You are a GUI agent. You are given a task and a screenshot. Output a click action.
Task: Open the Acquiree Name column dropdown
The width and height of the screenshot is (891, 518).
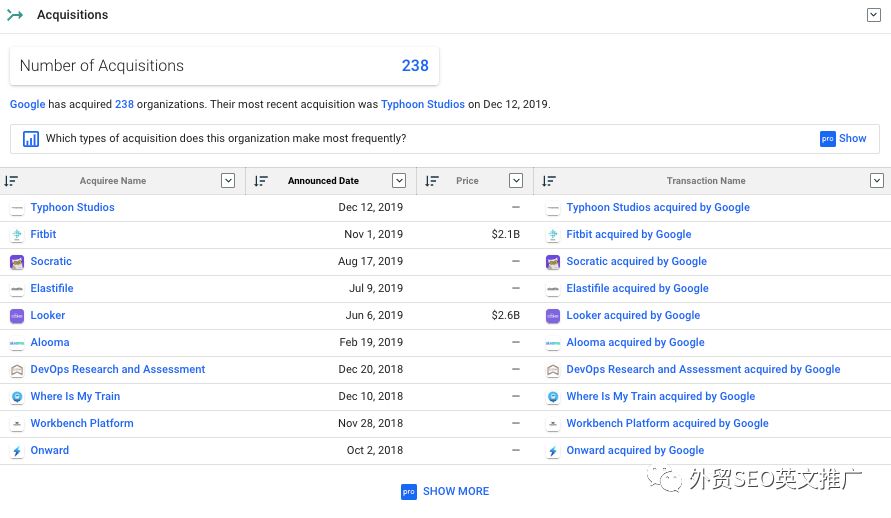click(x=227, y=181)
